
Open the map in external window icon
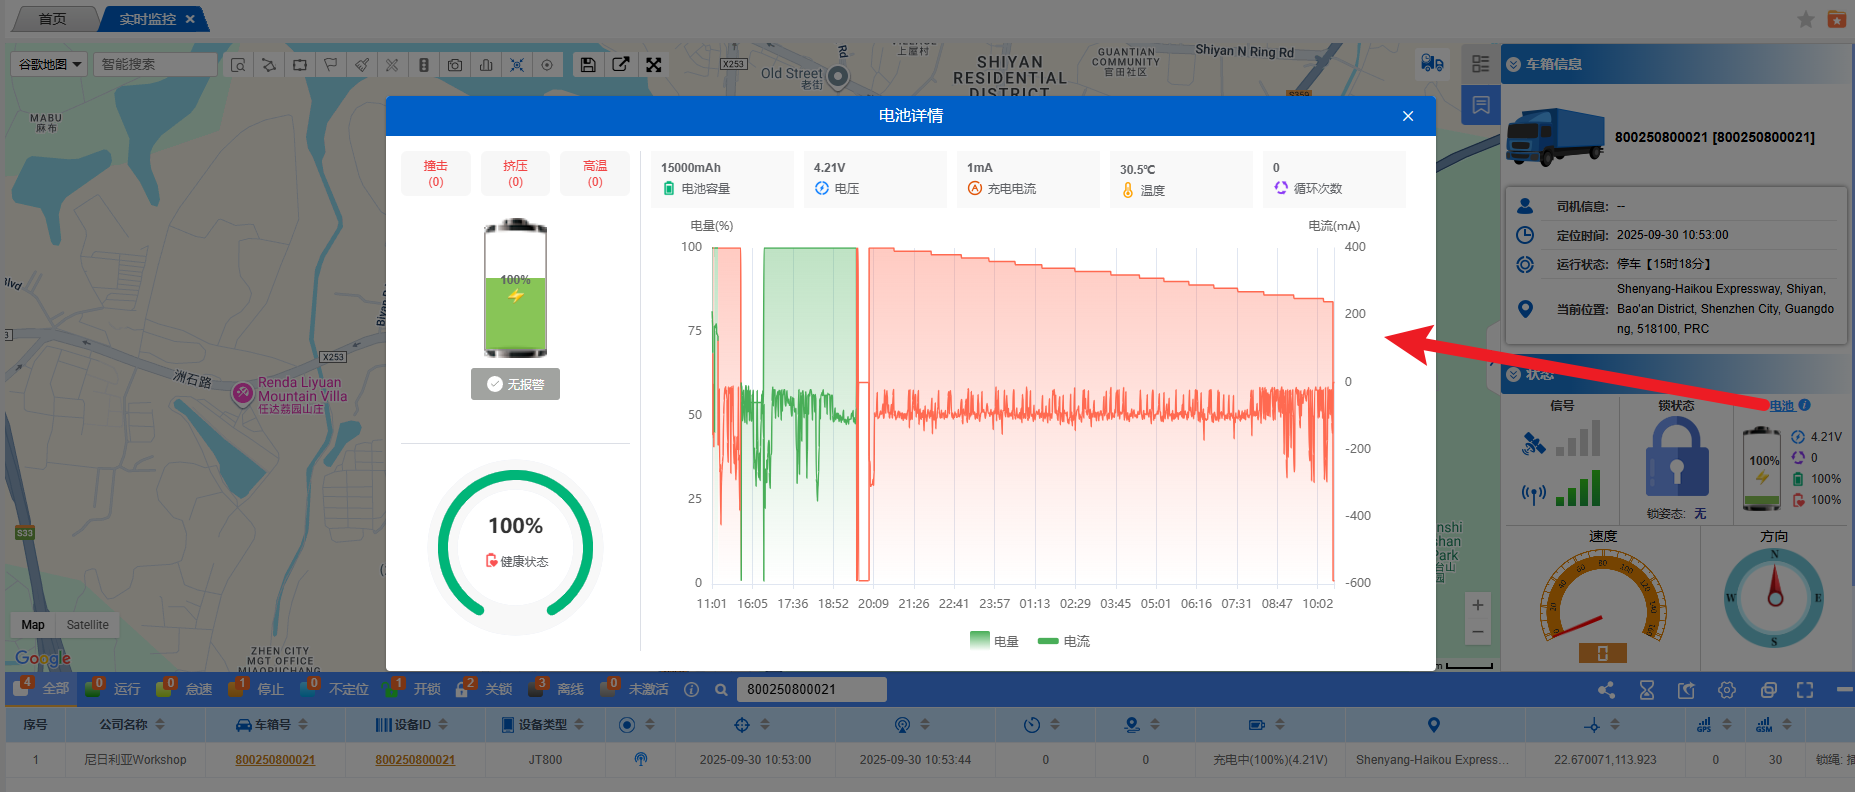621,65
